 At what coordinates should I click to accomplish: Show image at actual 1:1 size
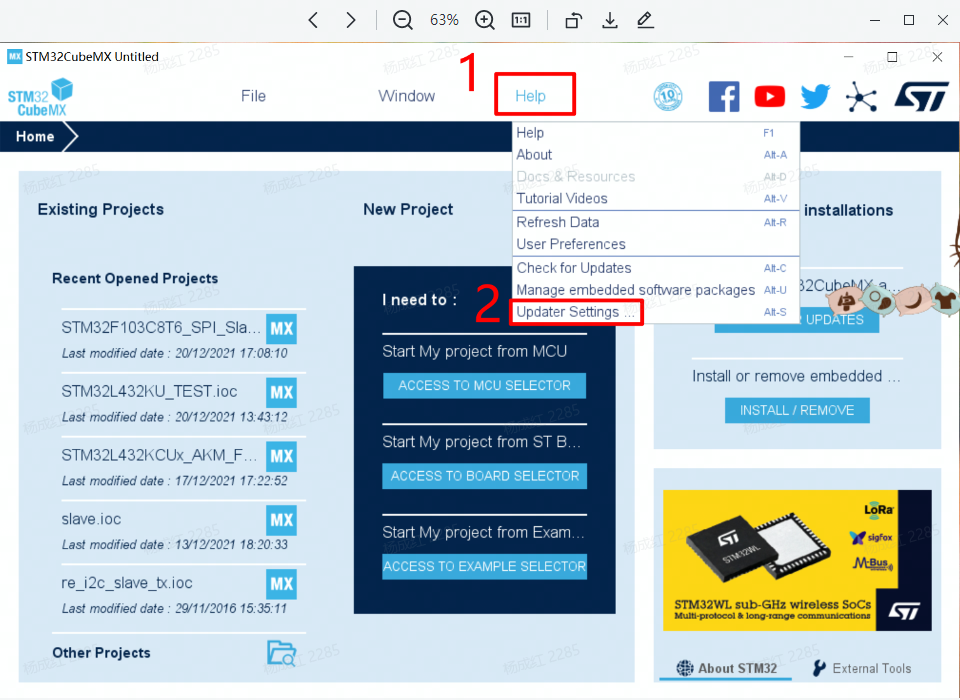(x=520, y=20)
